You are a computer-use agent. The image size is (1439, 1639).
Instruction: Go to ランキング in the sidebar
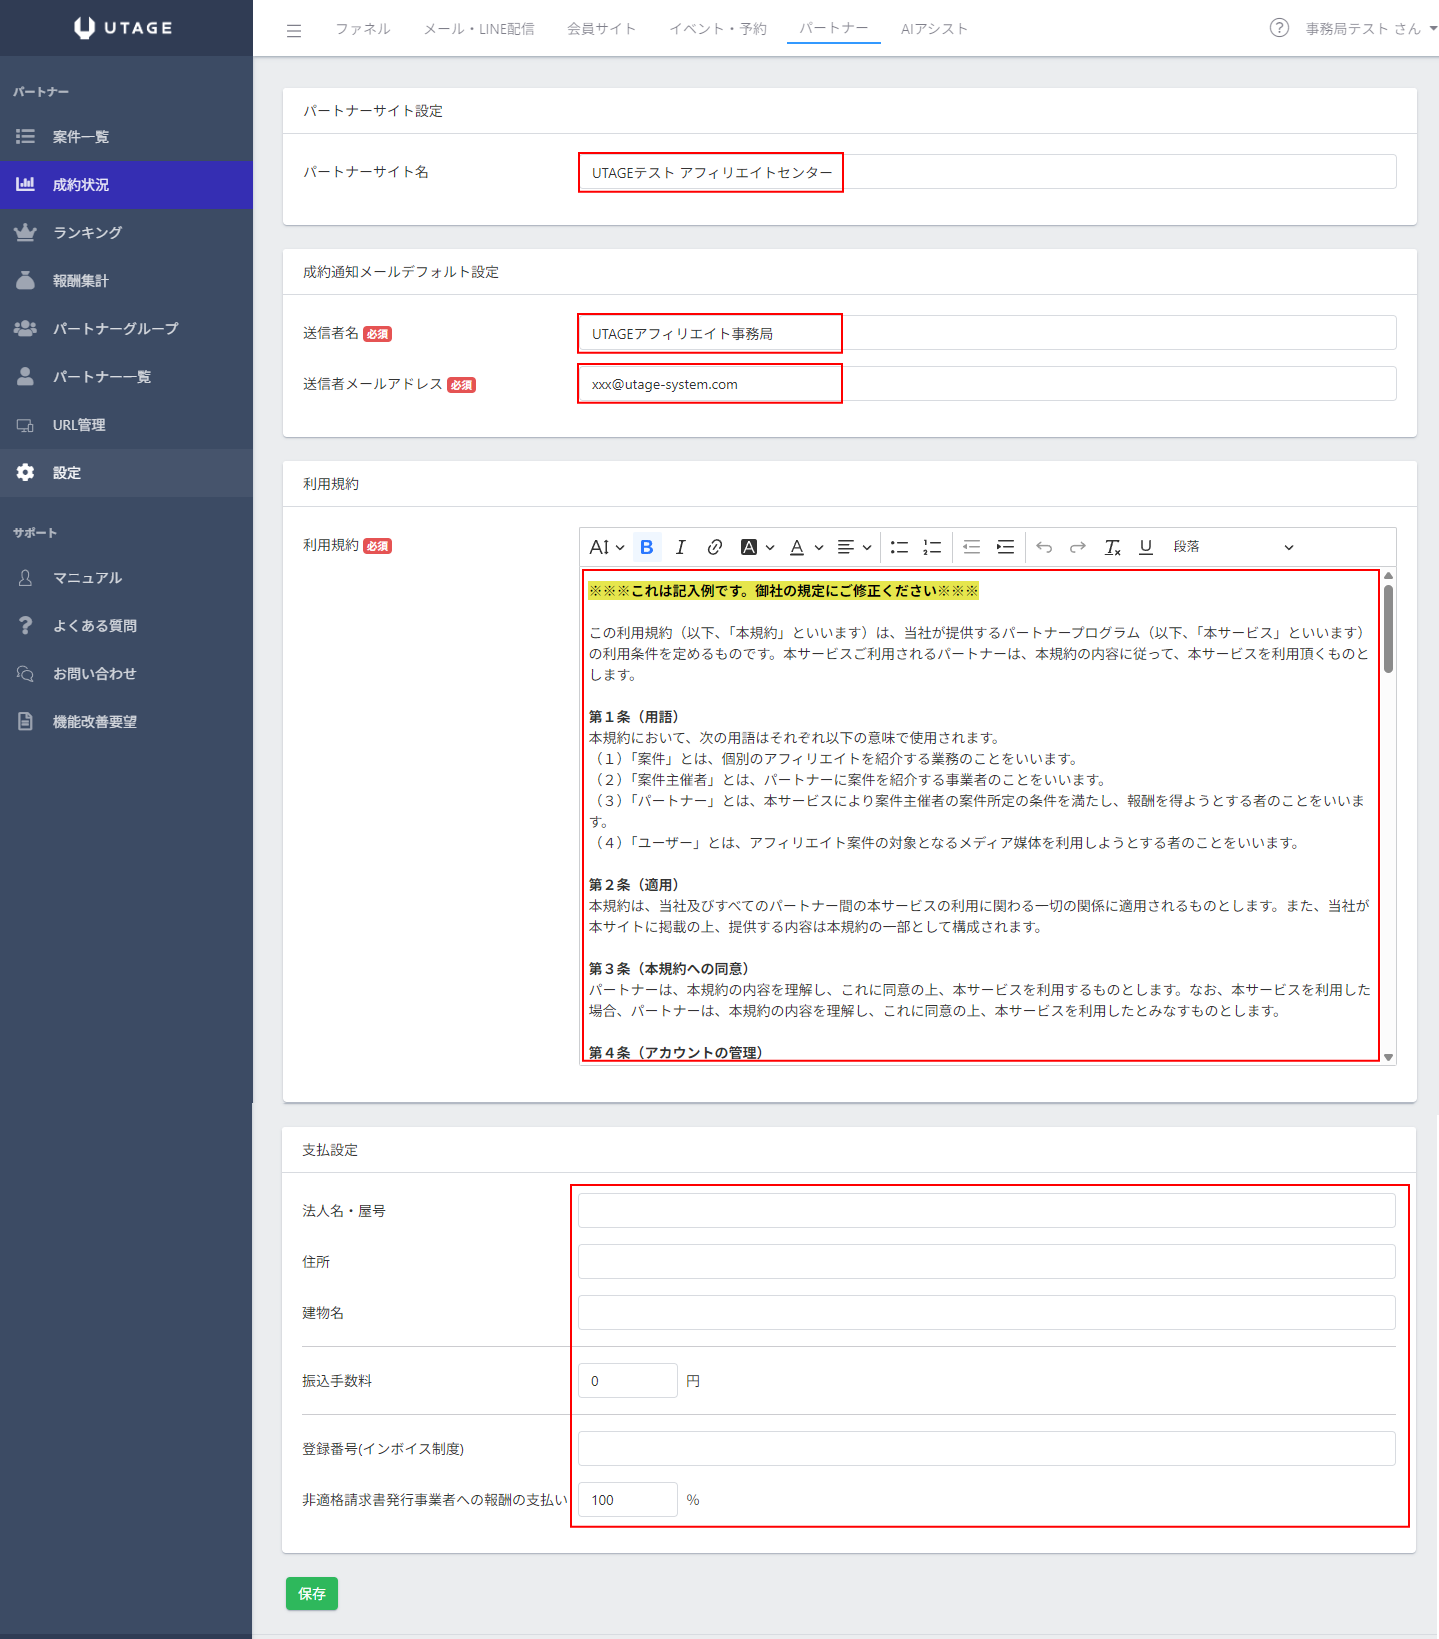87,233
